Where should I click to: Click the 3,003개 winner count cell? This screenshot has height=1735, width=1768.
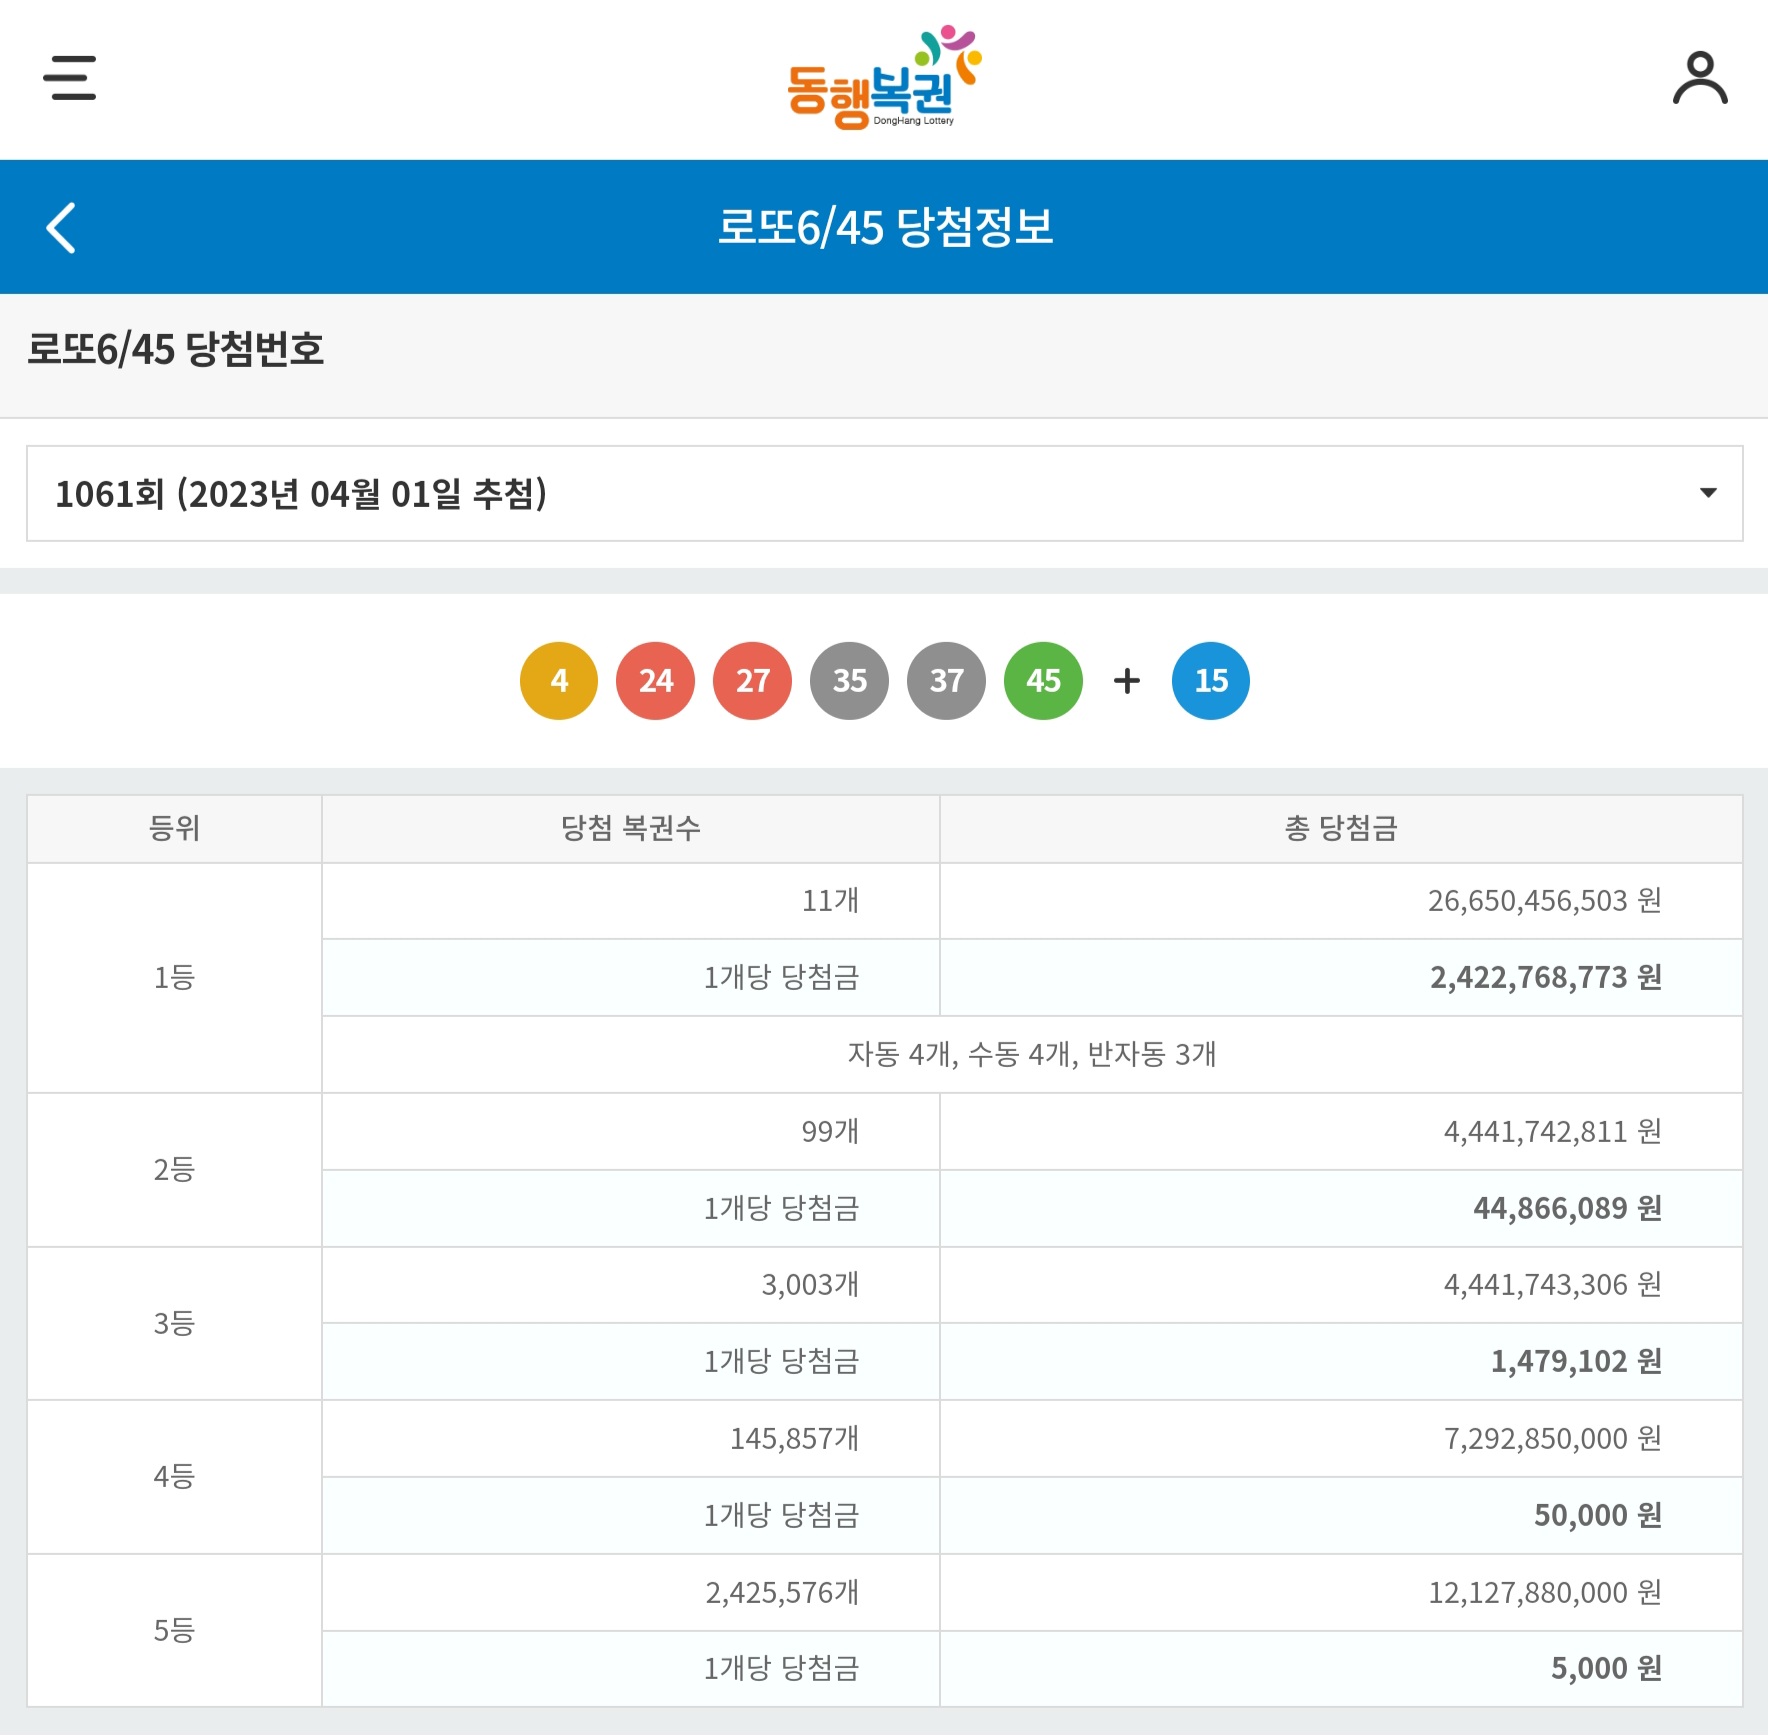pos(631,1285)
